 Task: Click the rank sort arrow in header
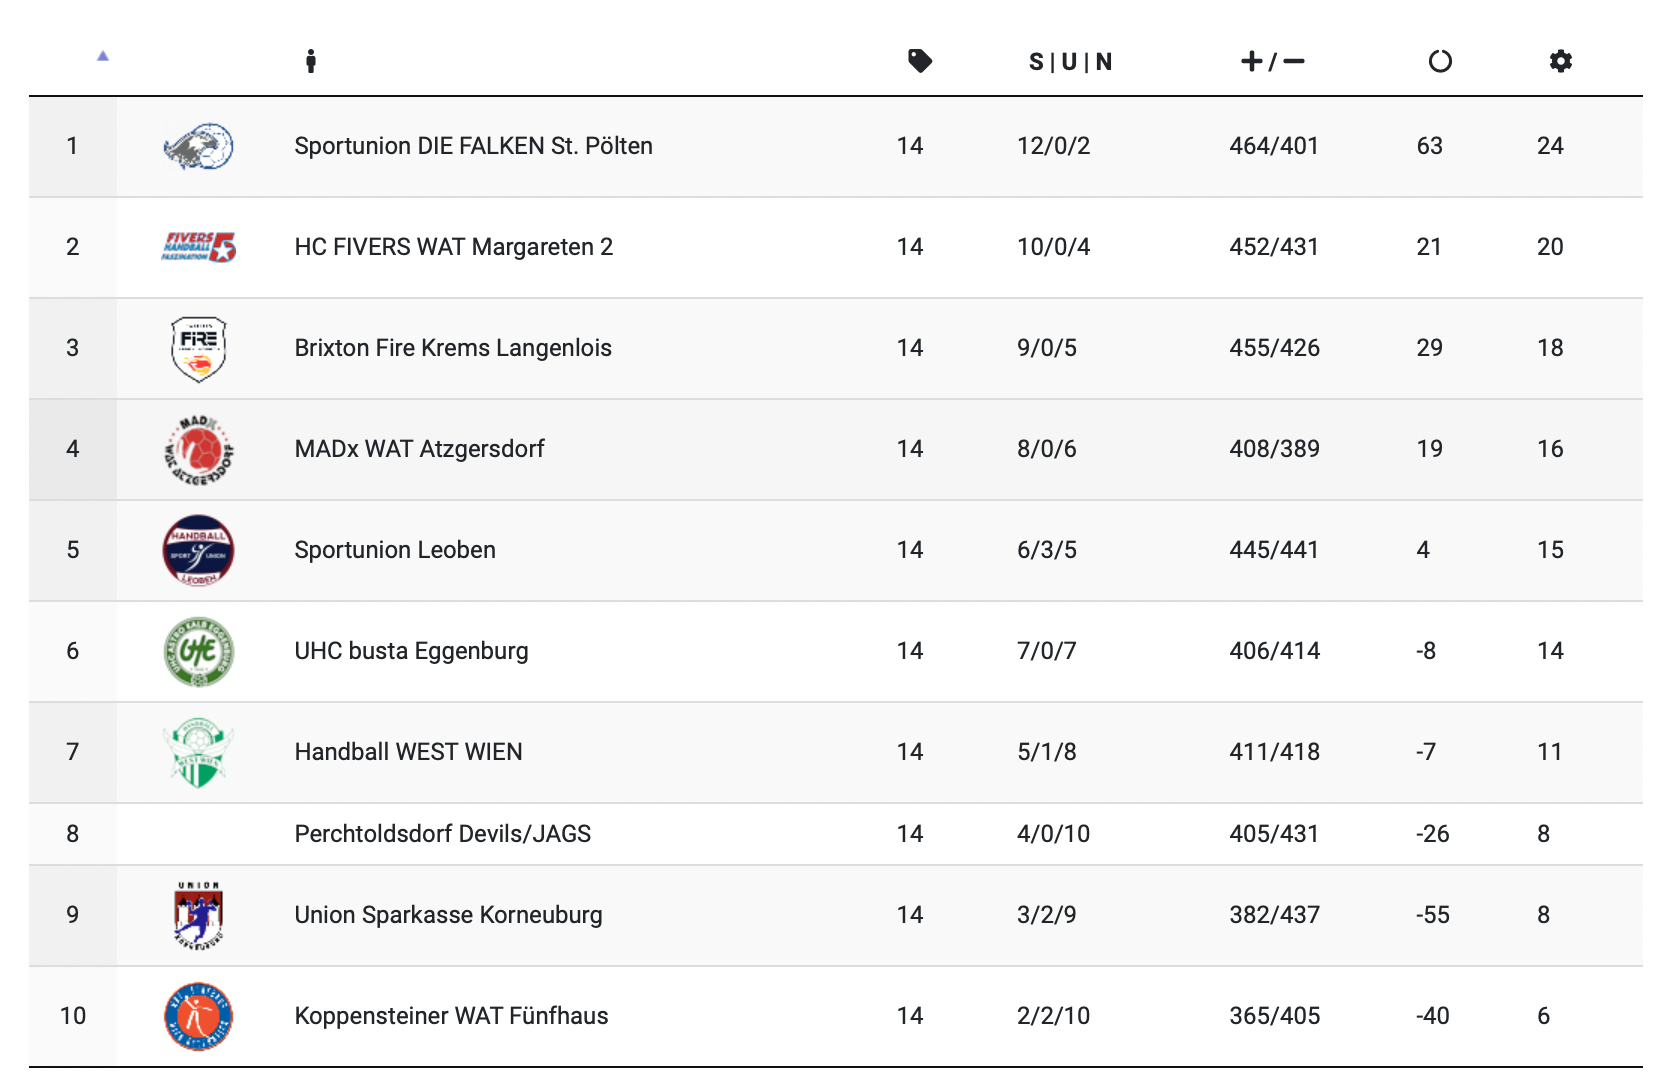pyautogui.click(x=102, y=56)
